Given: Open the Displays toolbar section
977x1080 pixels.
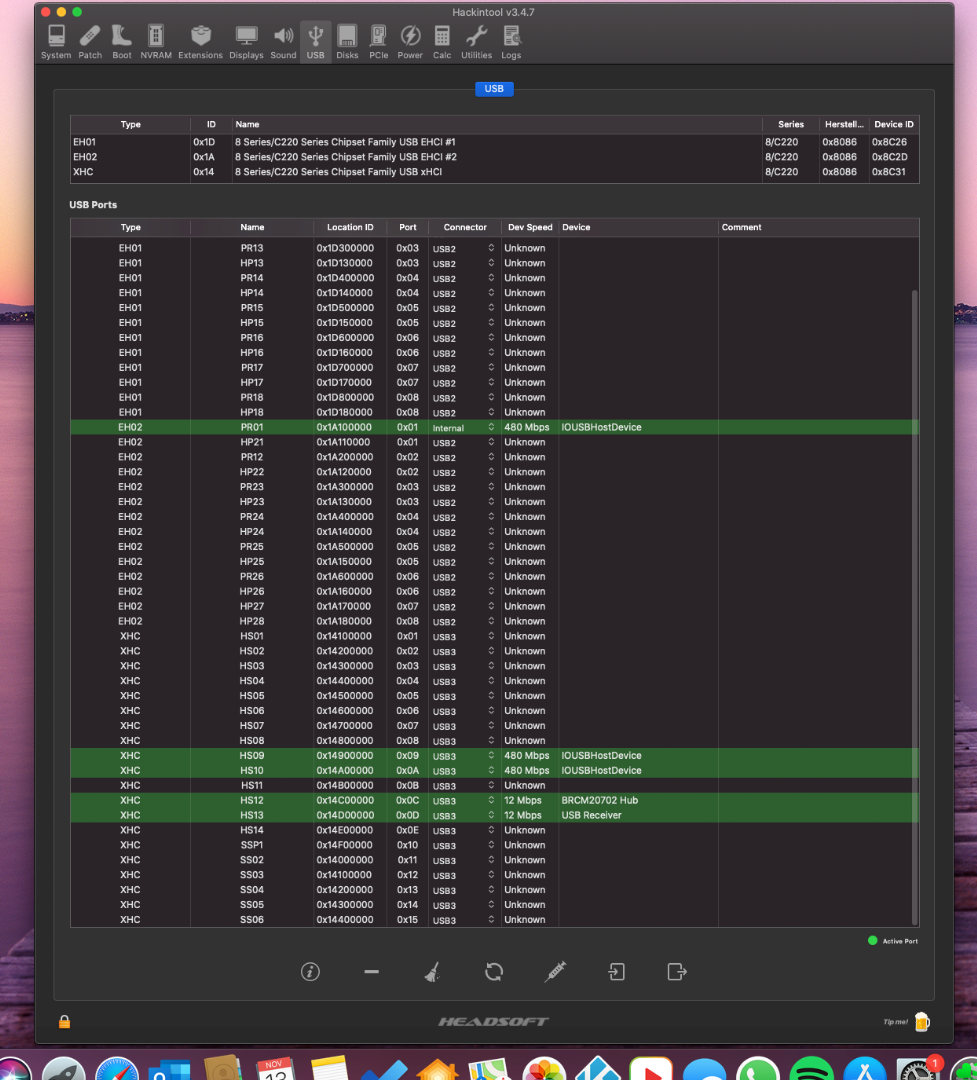Looking at the screenshot, I should click(x=246, y=42).
